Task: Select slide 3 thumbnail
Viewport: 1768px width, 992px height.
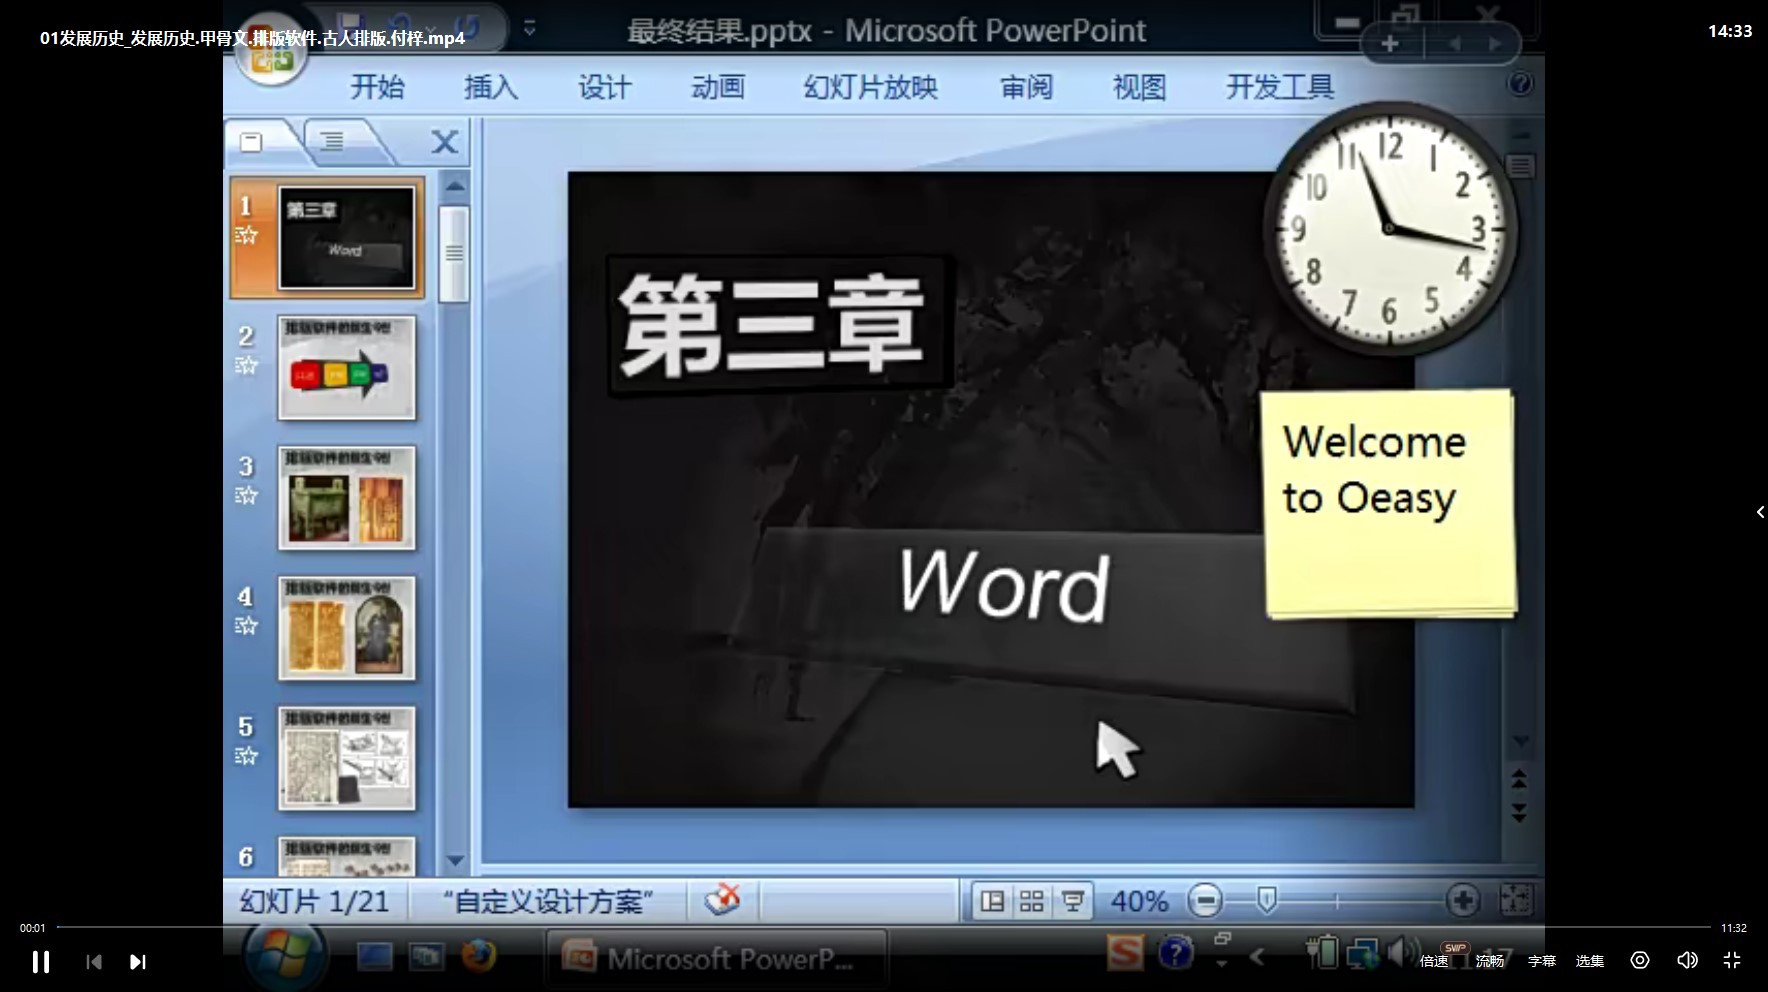Action: pyautogui.click(x=346, y=498)
